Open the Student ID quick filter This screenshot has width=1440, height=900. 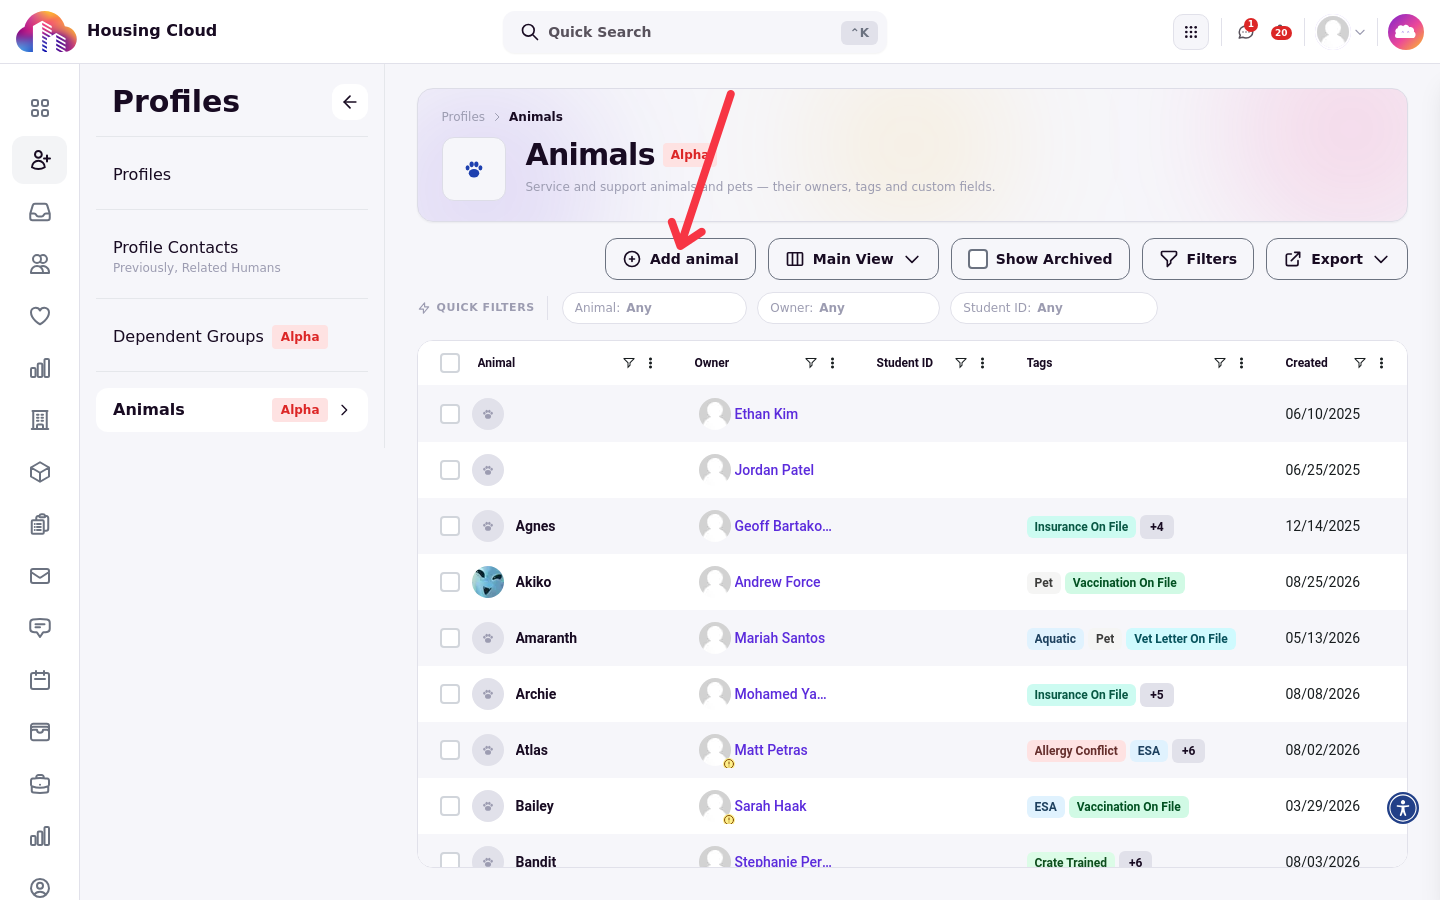pyautogui.click(x=1053, y=308)
